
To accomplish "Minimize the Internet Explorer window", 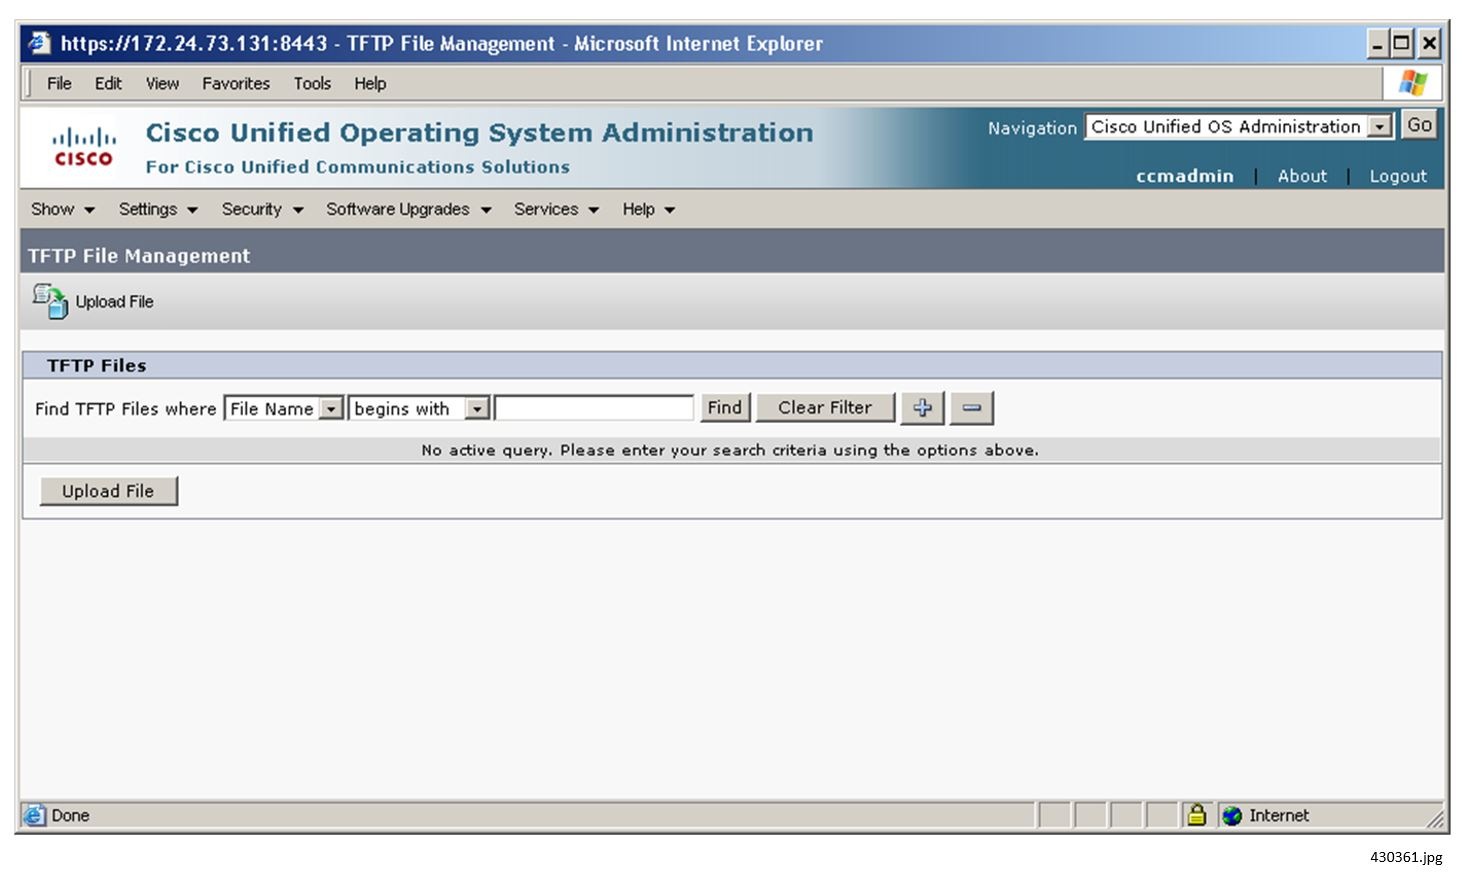I will point(1378,43).
